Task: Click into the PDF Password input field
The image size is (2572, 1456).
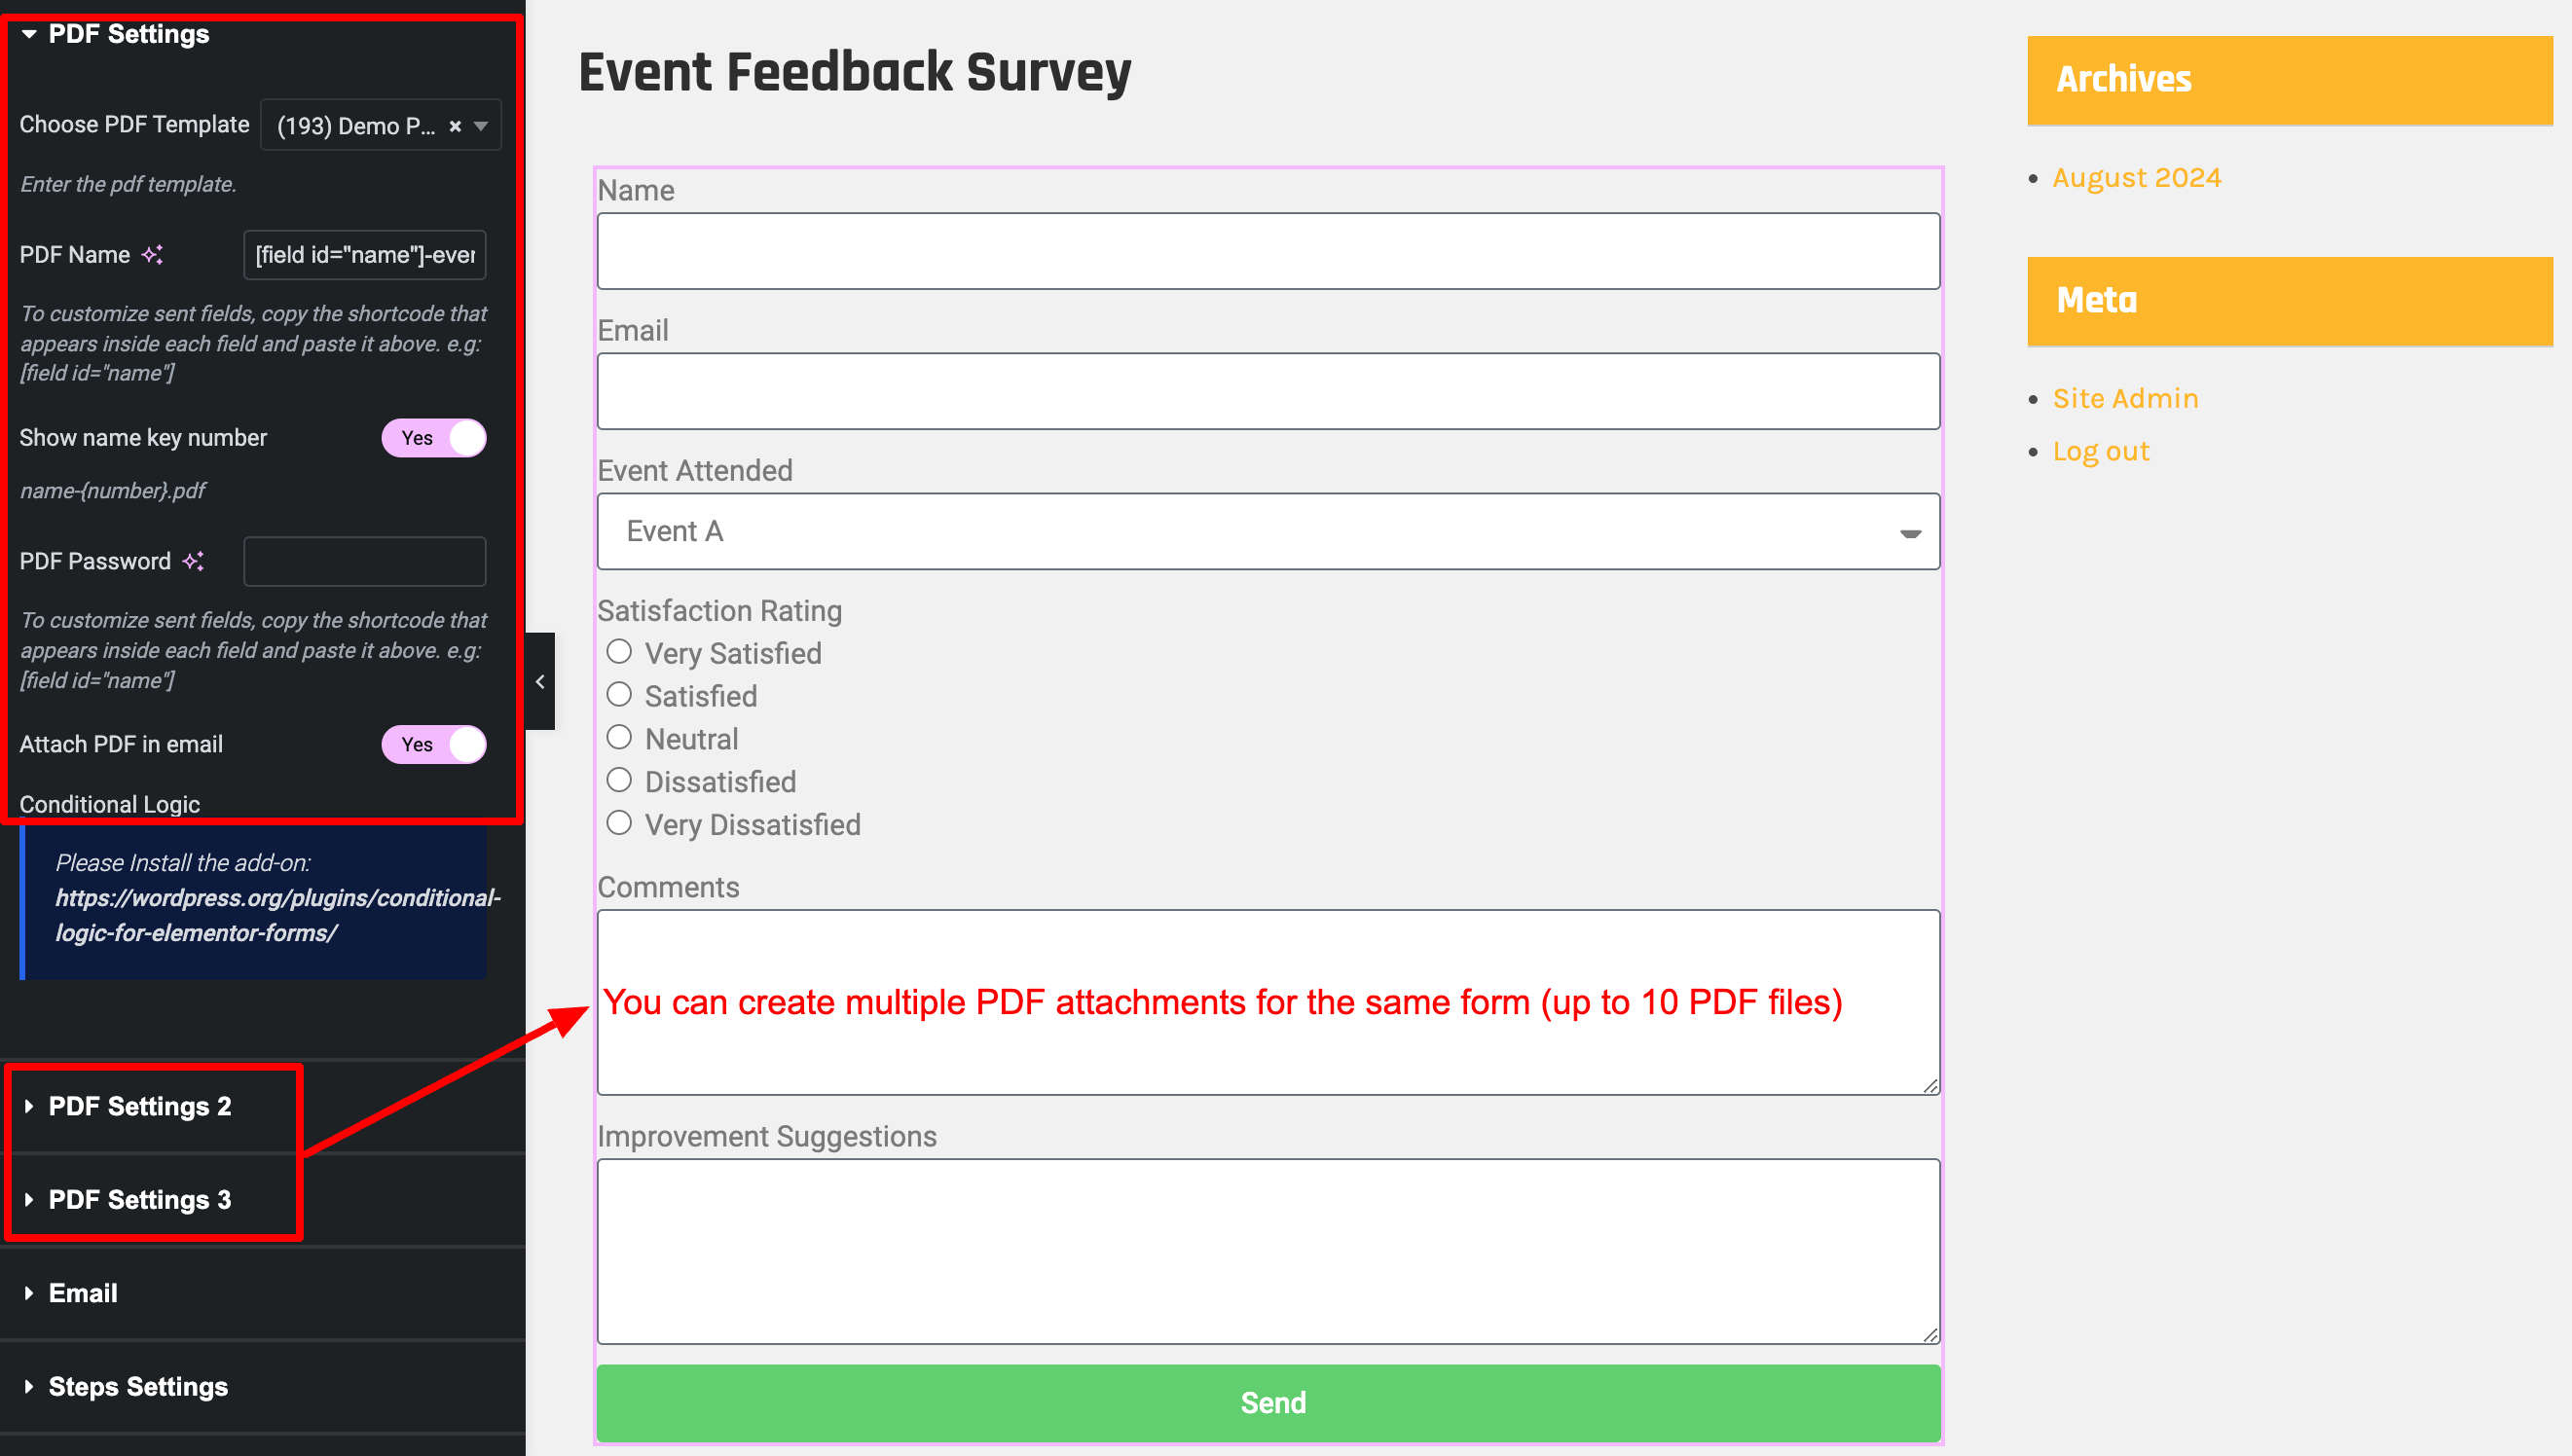Action: click(x=365, y=561)
